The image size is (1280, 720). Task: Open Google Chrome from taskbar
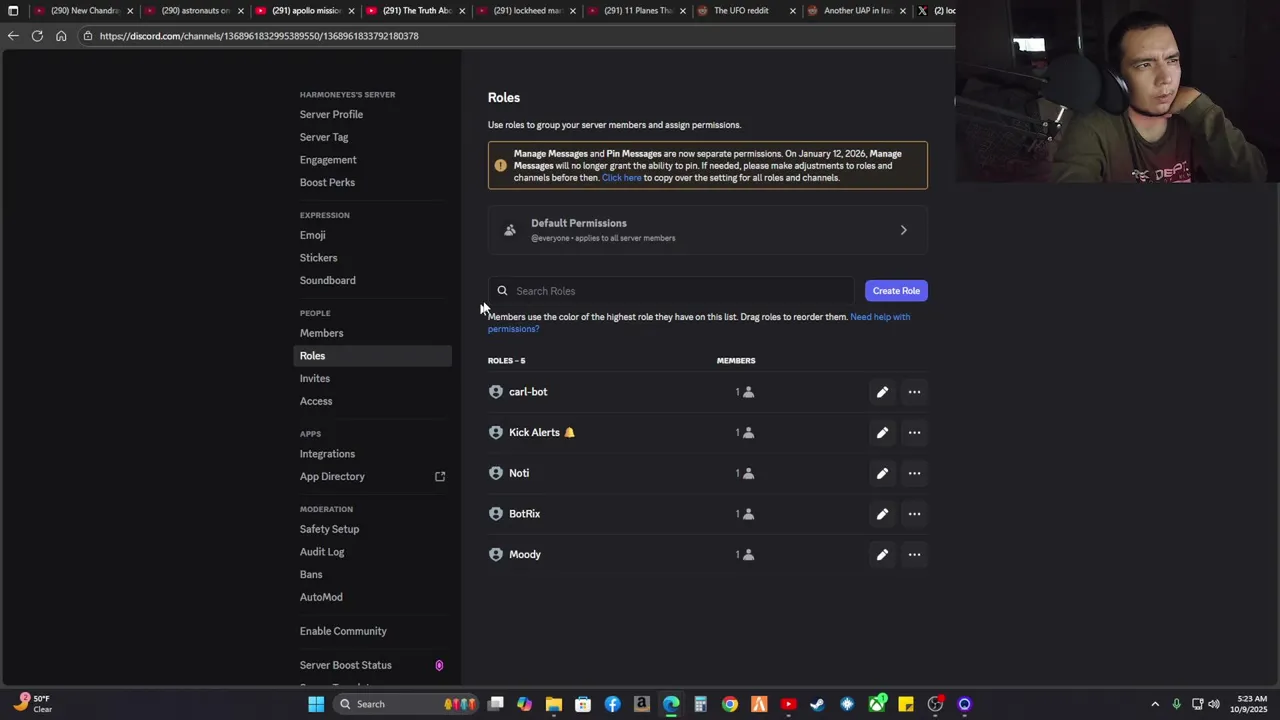tap(730, 704)
